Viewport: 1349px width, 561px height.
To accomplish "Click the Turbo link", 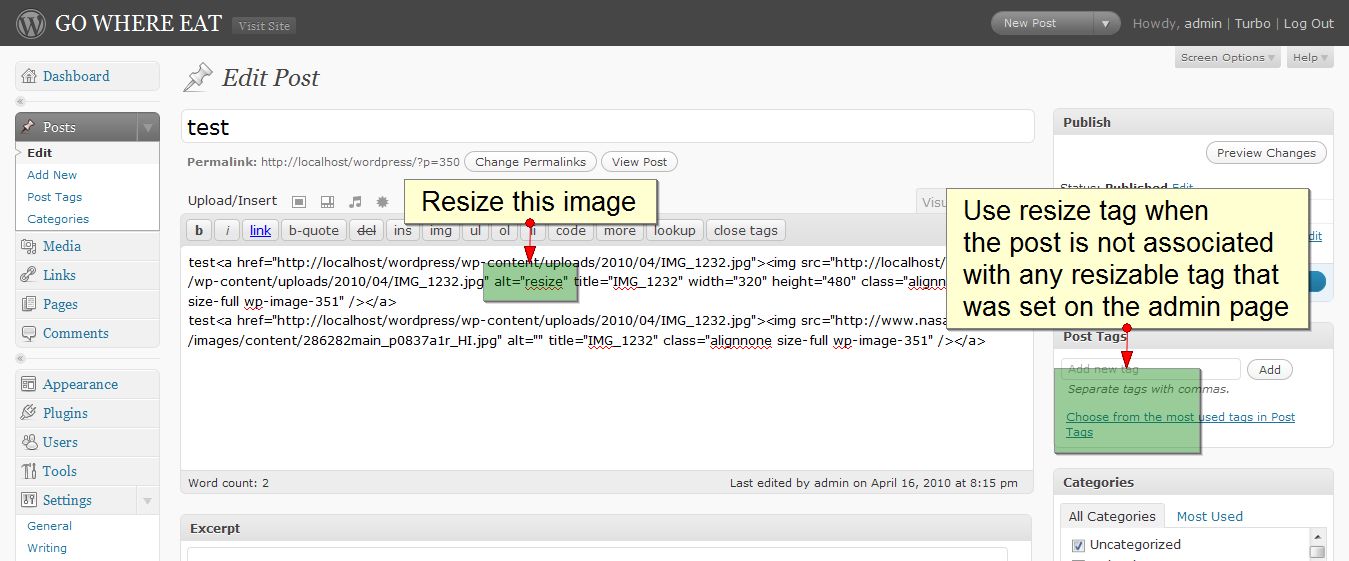I will coord(1253,23).
